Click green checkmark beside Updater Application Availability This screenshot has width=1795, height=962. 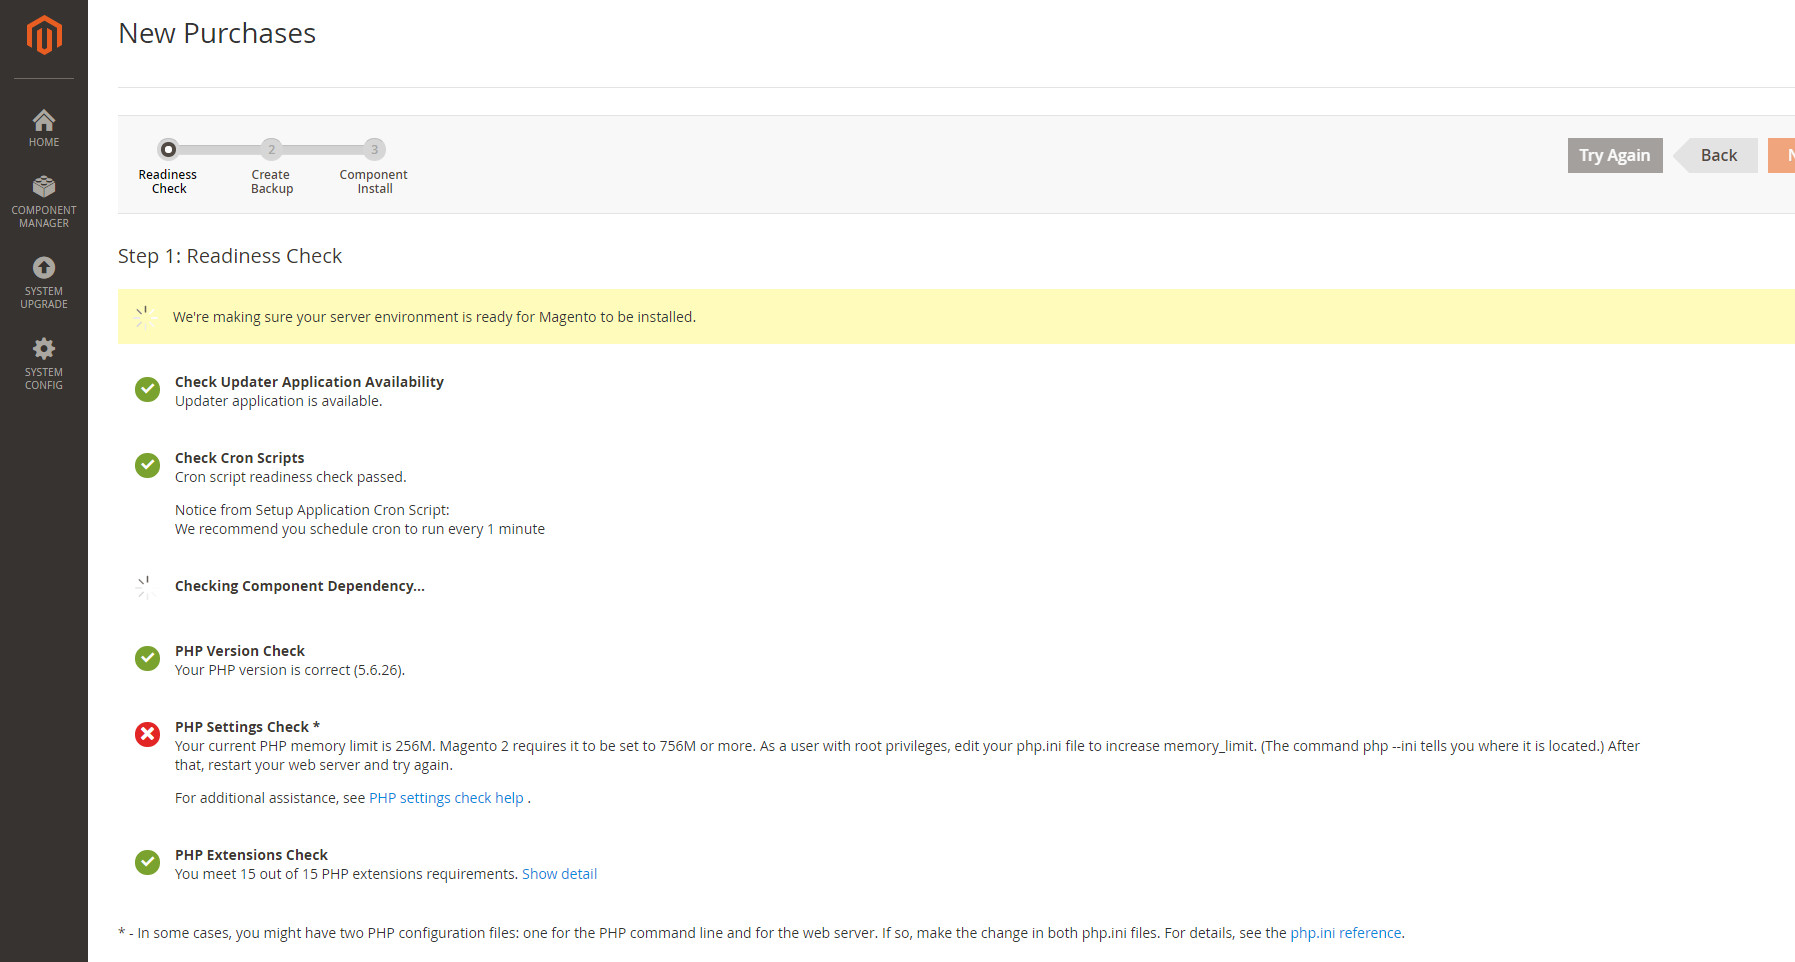tap(147, 389)
